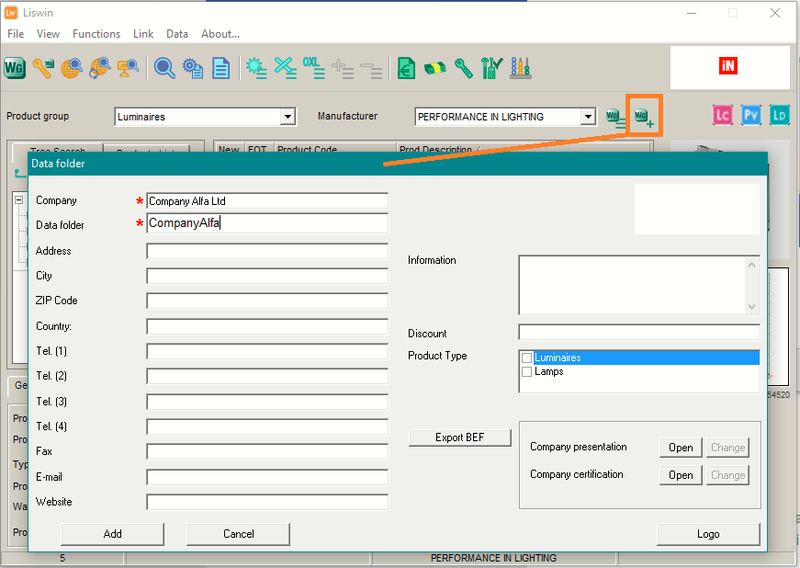Click the Information box scroll-down arrow
The image size is (800, 568).
[752, 307]
